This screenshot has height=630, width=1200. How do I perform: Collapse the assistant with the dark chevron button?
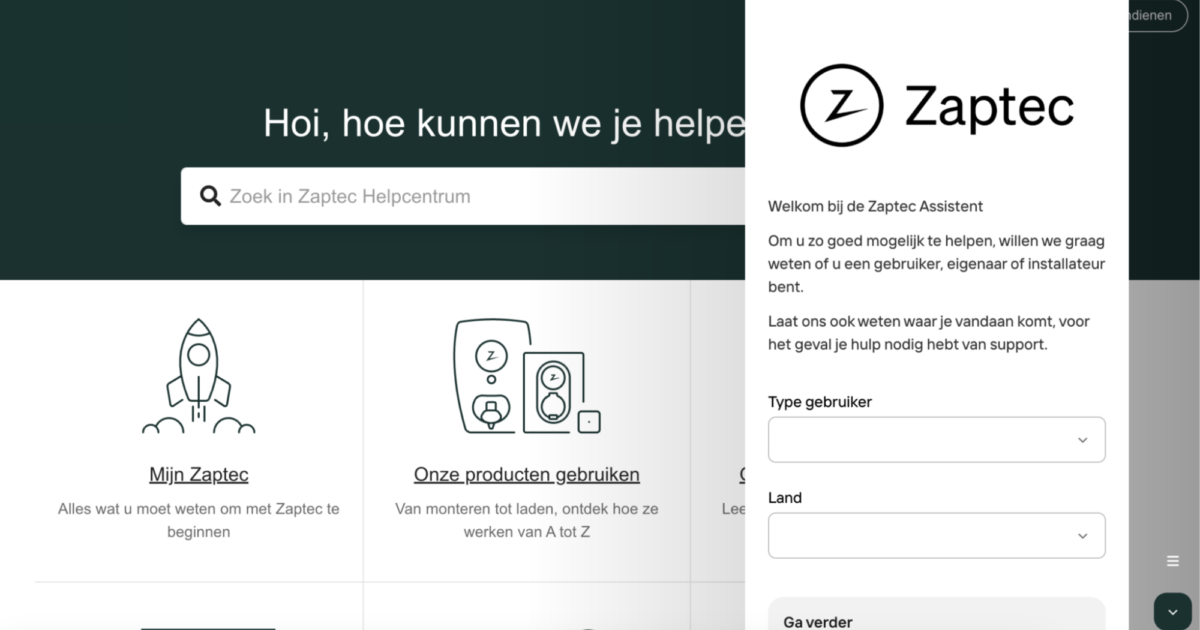tap(1174, 609)
